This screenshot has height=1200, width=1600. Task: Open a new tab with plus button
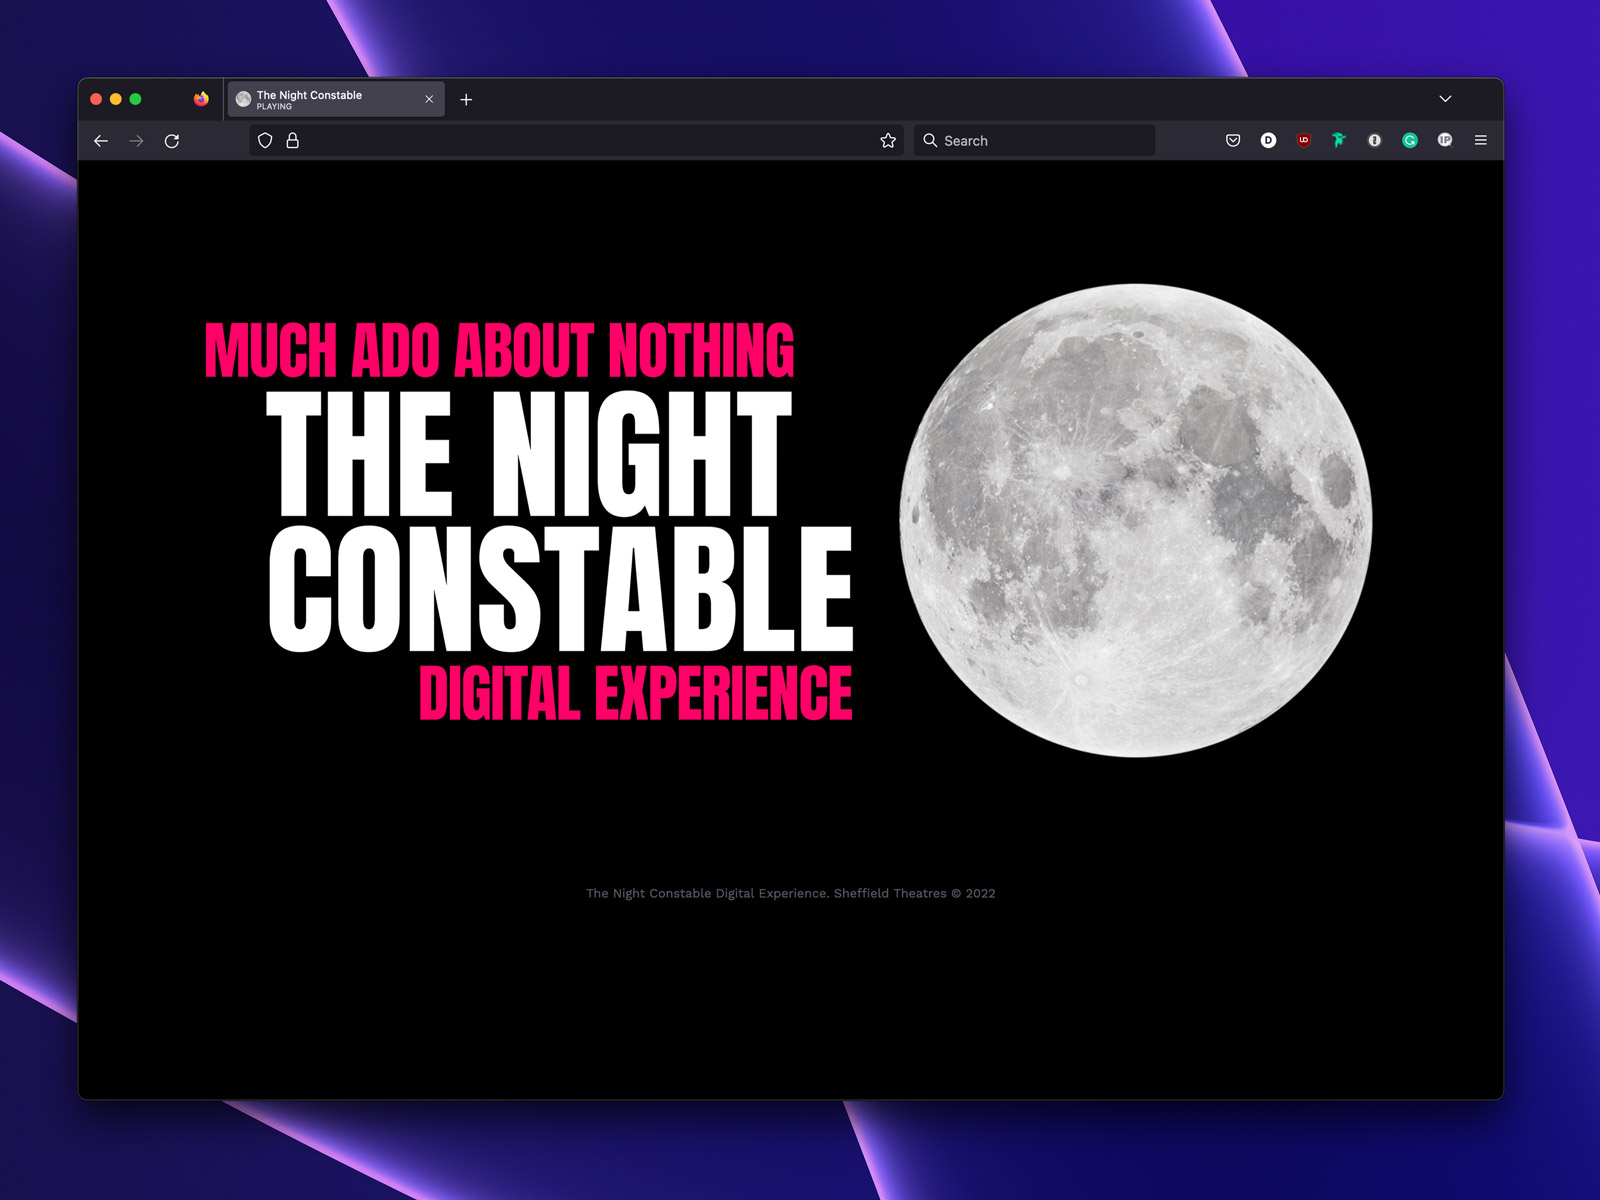[466, 100]
